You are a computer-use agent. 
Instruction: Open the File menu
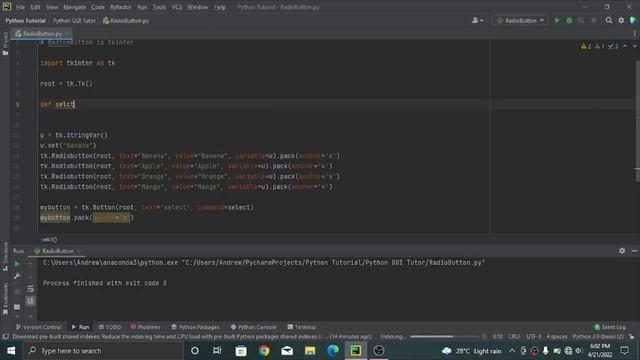(20, 7)
